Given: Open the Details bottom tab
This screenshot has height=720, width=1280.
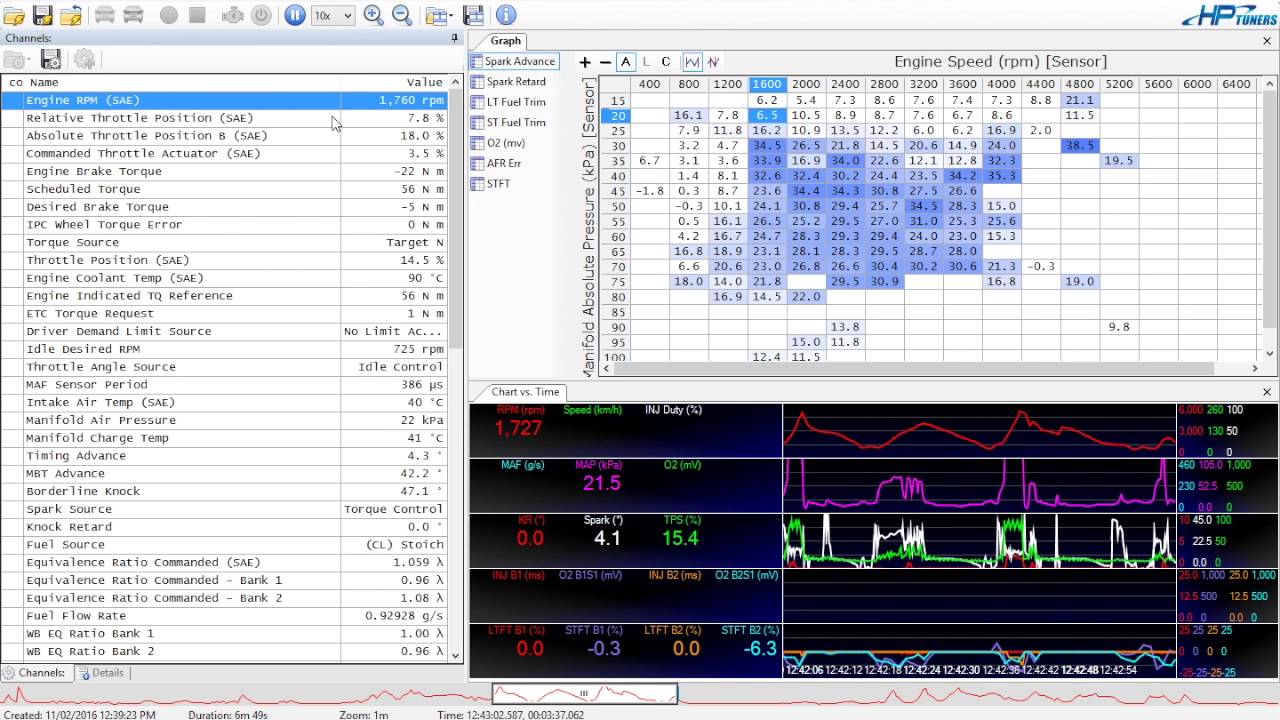Looking at the screenshot, I should tap(100, 673).
